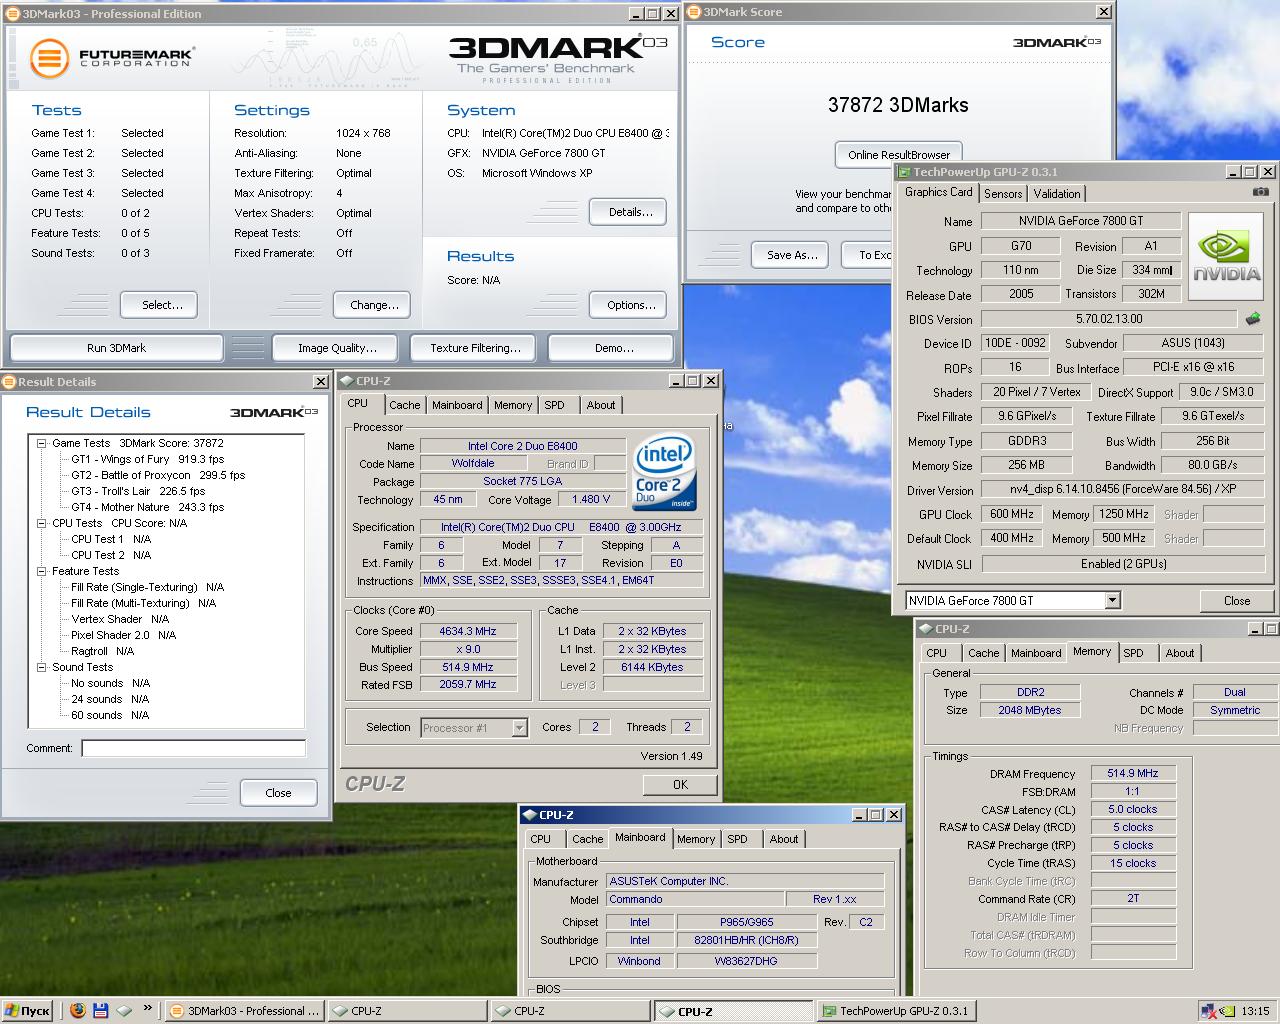The height and width of the screenshot is (1024, 1280).
Task: Open Mainboard tab in the CPU-Z memory window
Action: click(1036, 653)
